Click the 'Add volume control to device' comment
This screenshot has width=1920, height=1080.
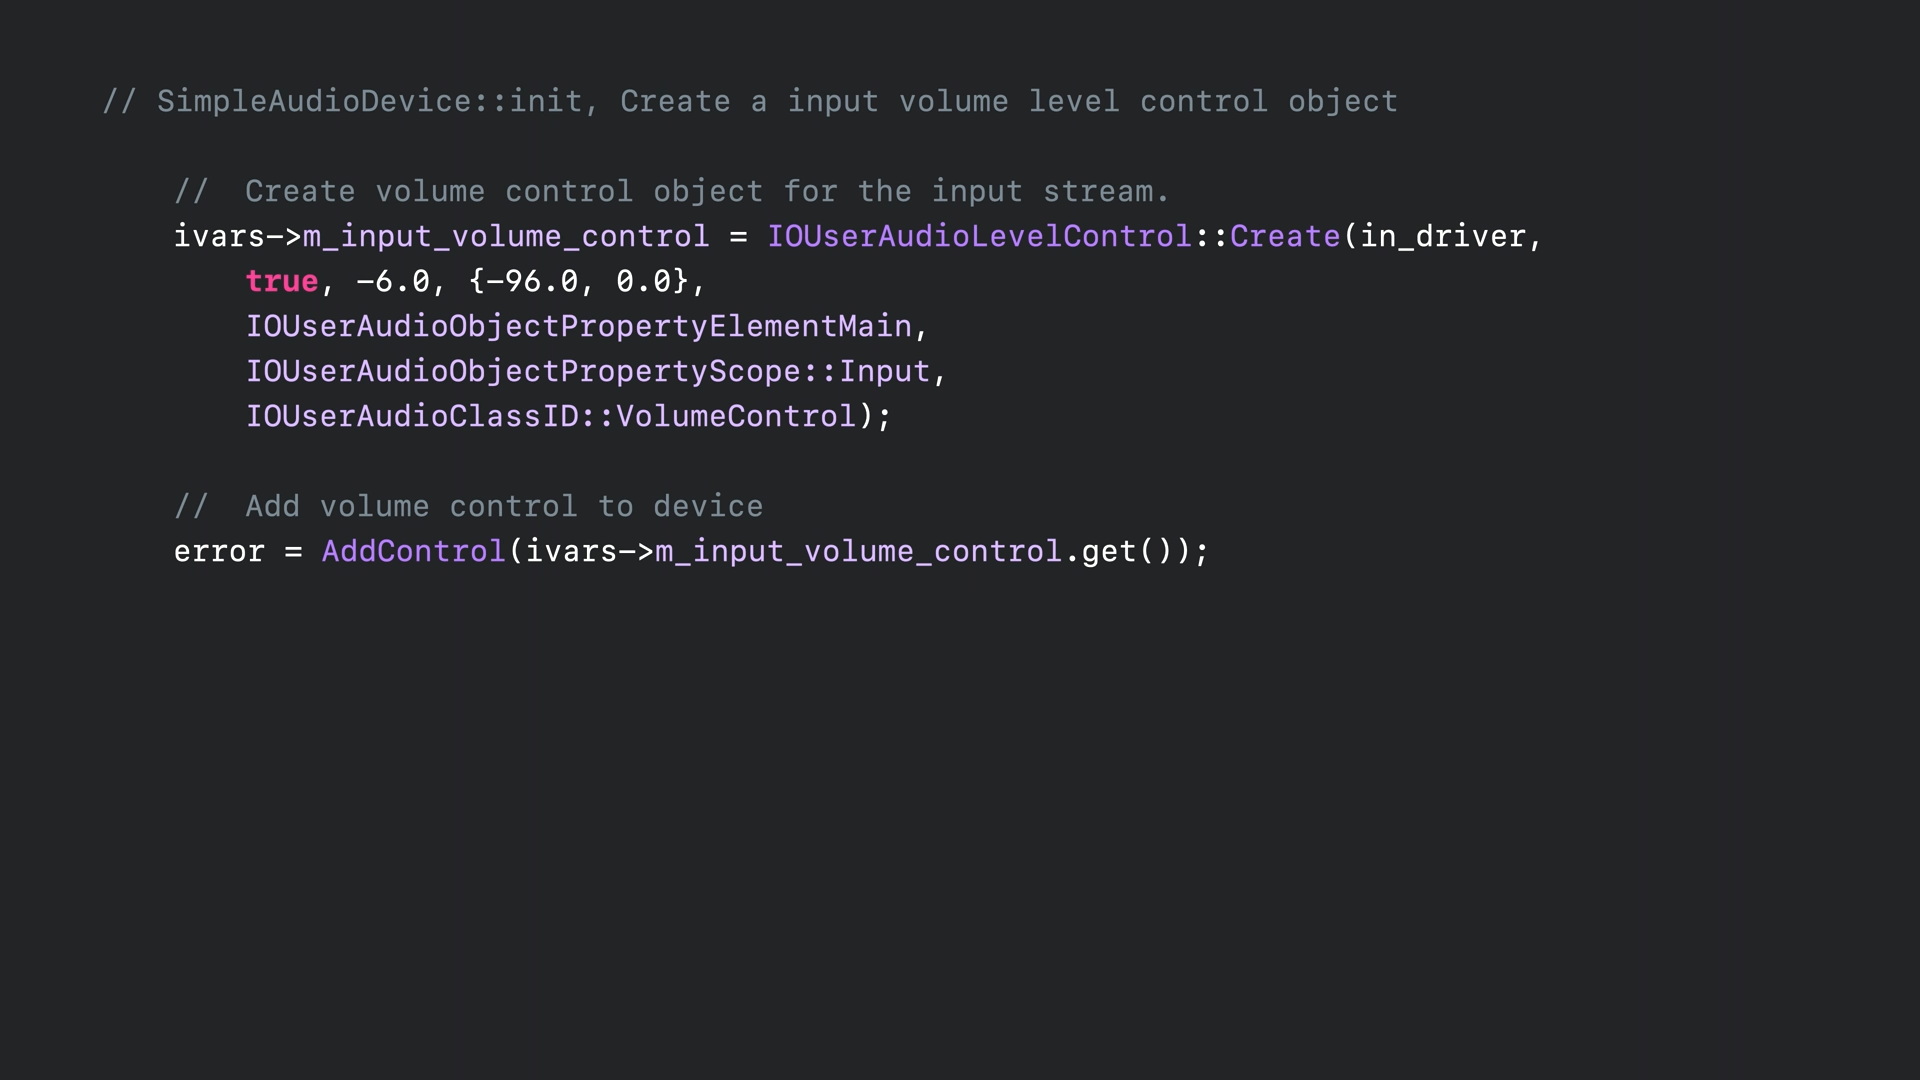pos(468,506)
